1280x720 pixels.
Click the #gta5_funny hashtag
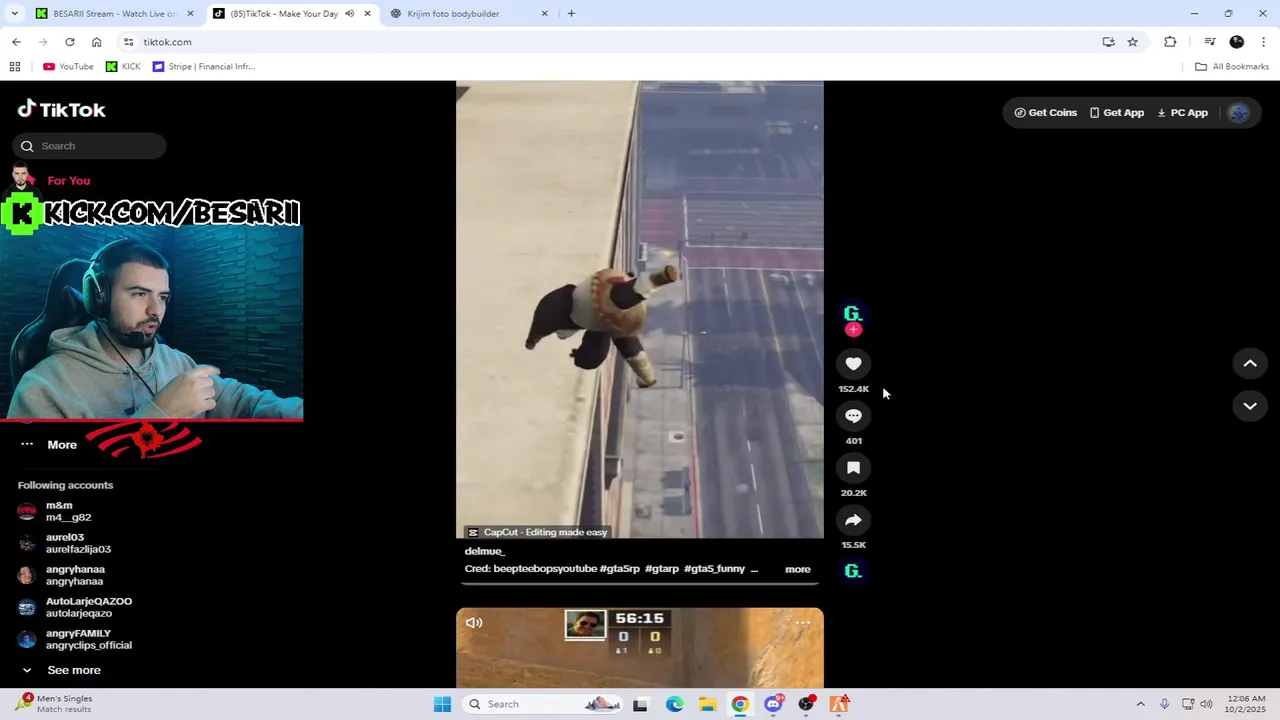(714, 569)
